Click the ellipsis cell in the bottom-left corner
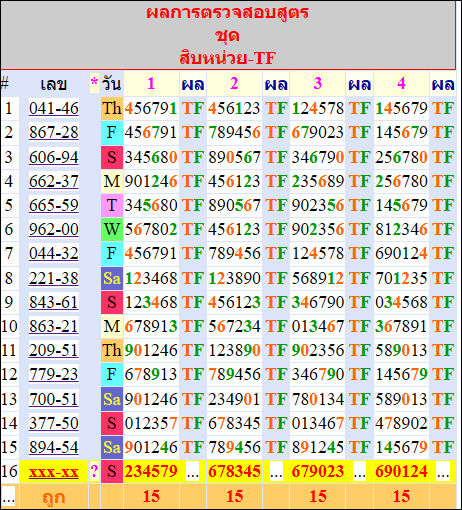This screenshot has height=510, width=462. (x=9, y=497)
